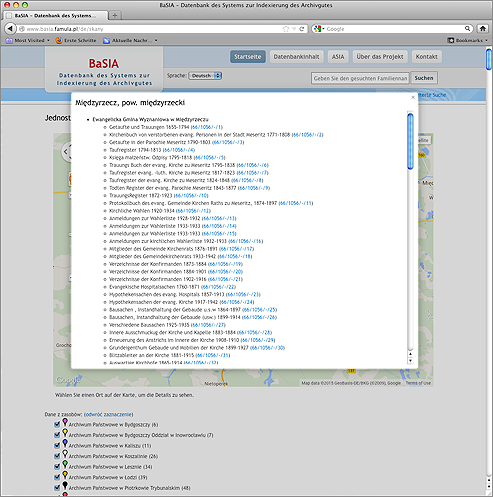Viewport: 493px width, 497px height.
Task: Click the Evangelicka Gmina Wyznaniowa w Międzyrzeczu entry
Action: point(151,119)
